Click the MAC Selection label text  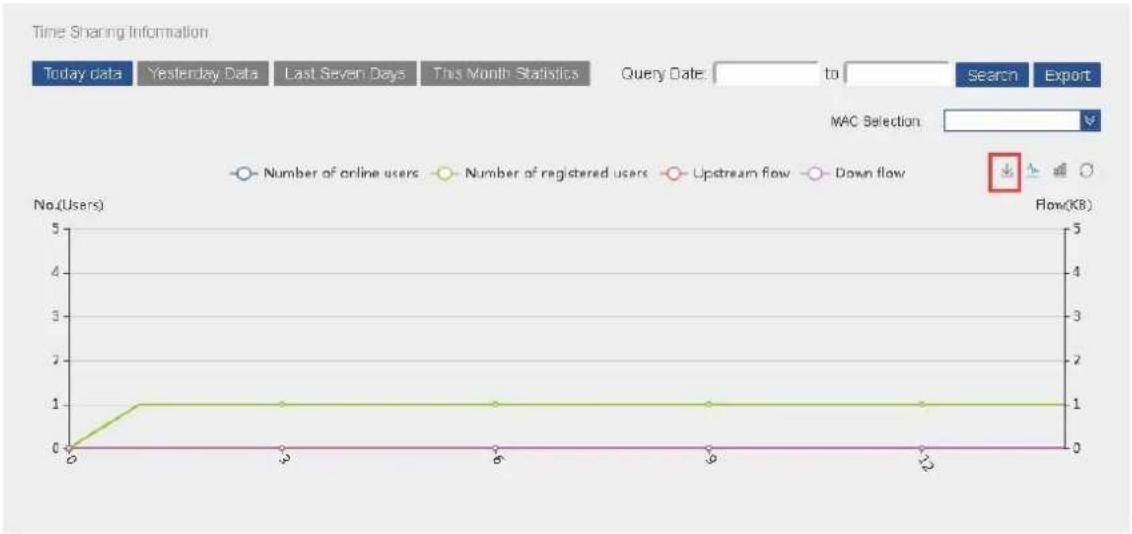click(x=876, y=122)
